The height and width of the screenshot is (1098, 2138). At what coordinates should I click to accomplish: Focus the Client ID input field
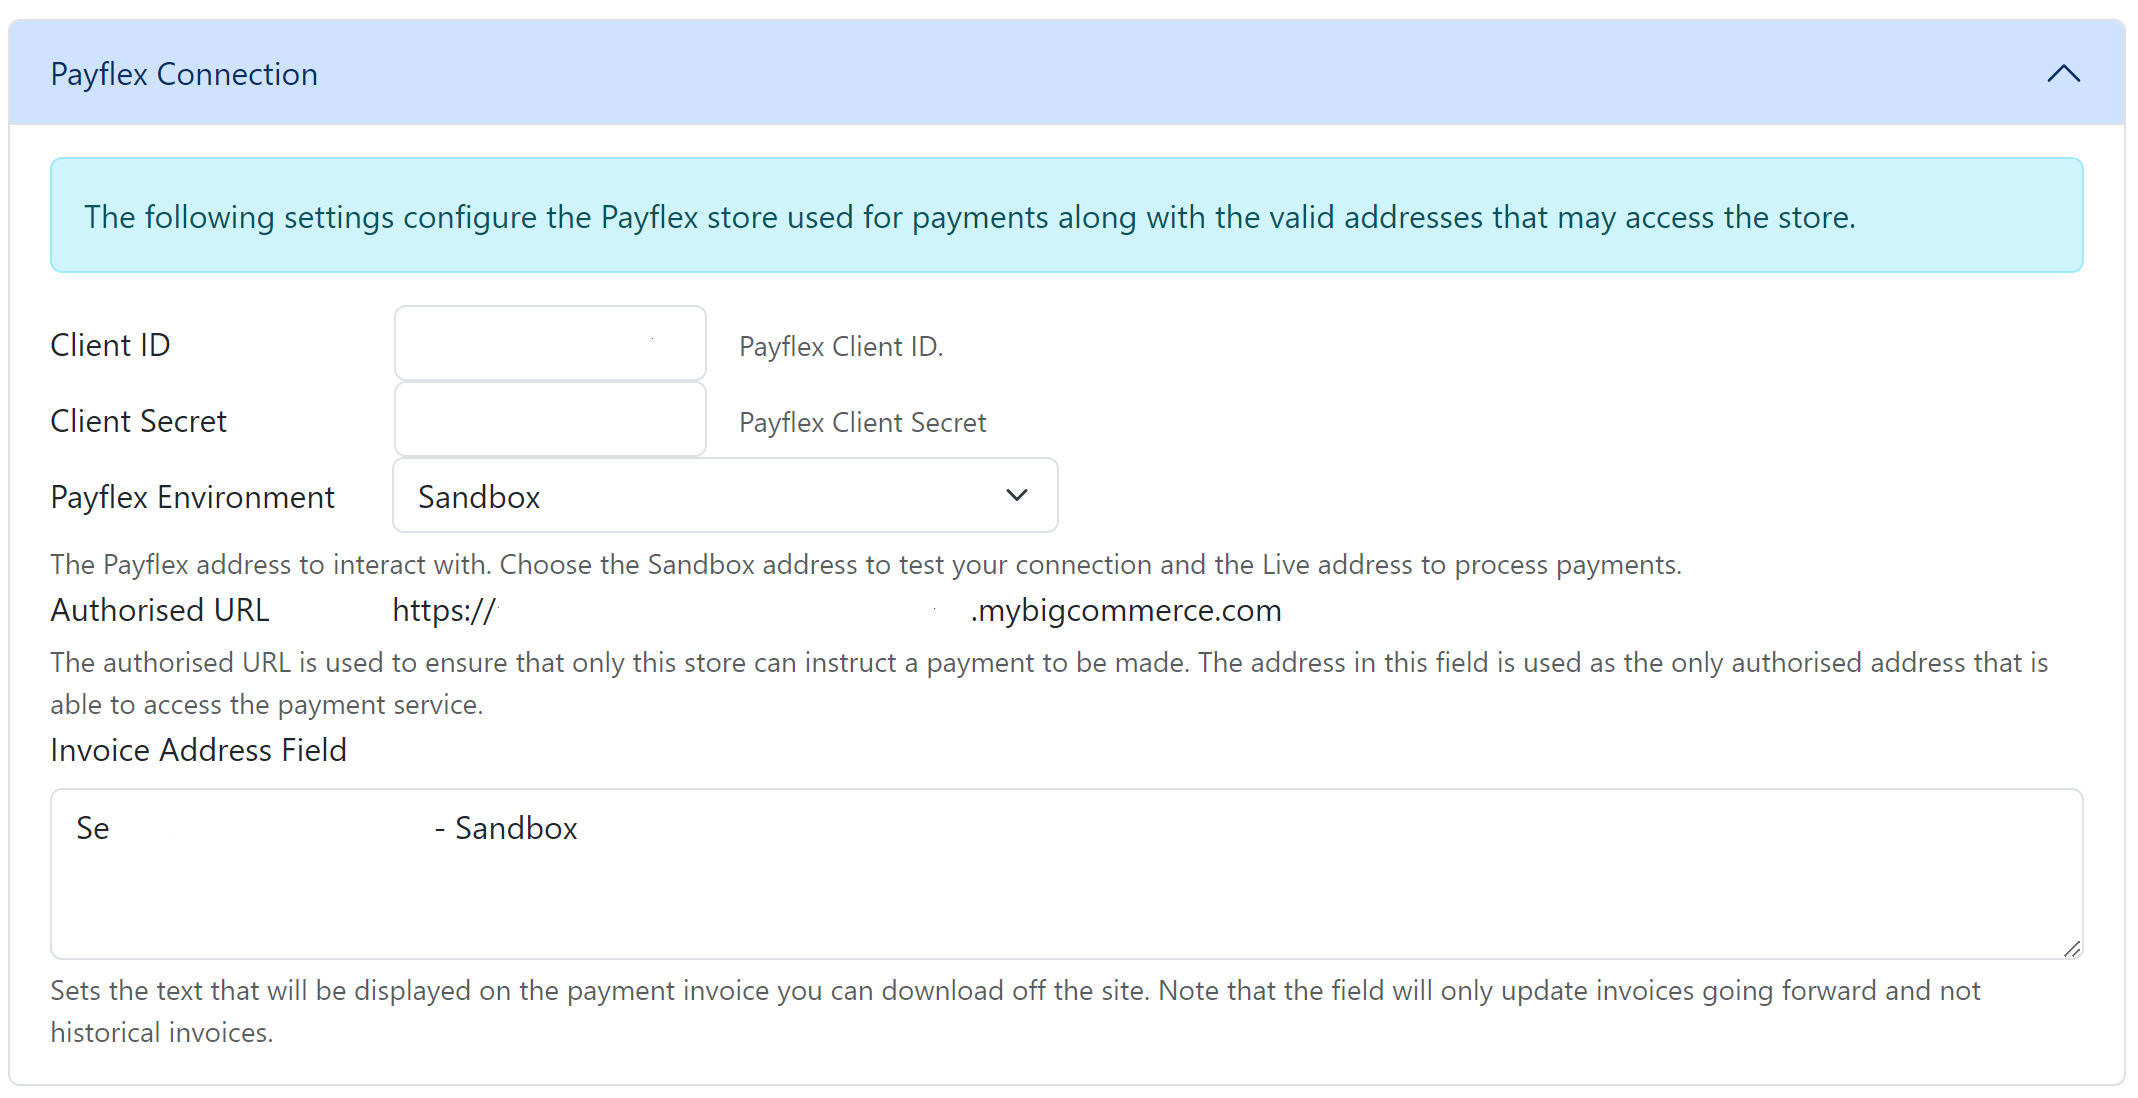click(x=550, y=343)
